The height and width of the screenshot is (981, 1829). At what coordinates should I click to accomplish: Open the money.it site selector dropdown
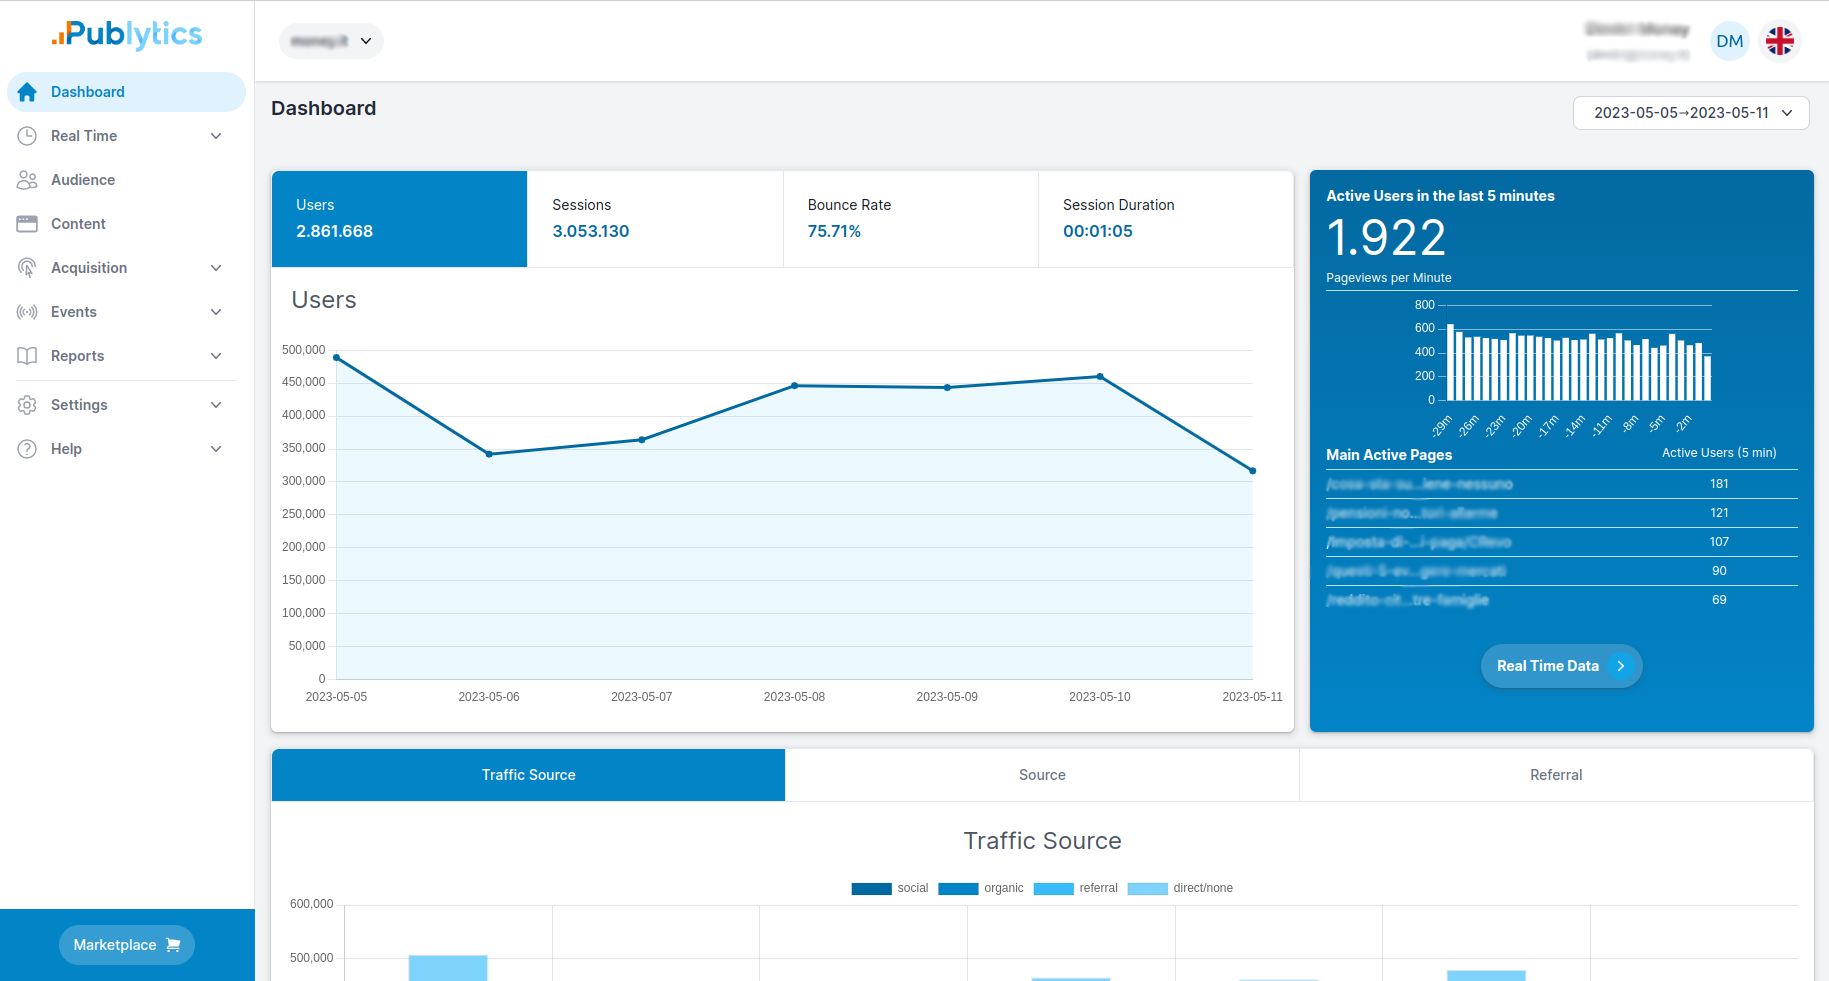pos(331,41)
